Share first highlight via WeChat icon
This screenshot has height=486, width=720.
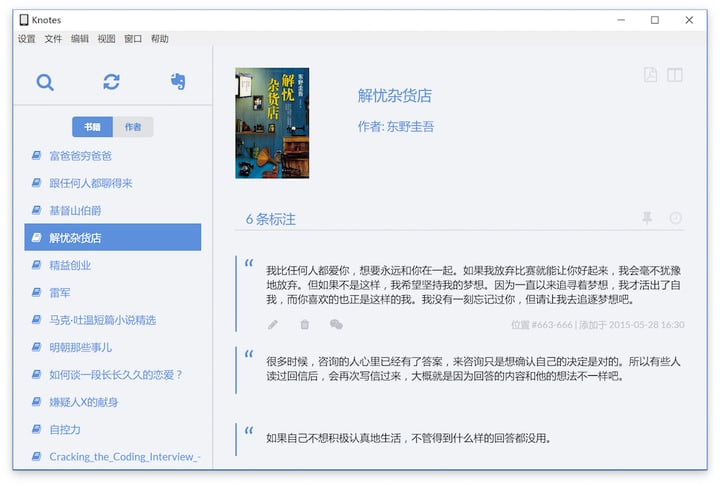pyautogui.click(x=336, y=325)
